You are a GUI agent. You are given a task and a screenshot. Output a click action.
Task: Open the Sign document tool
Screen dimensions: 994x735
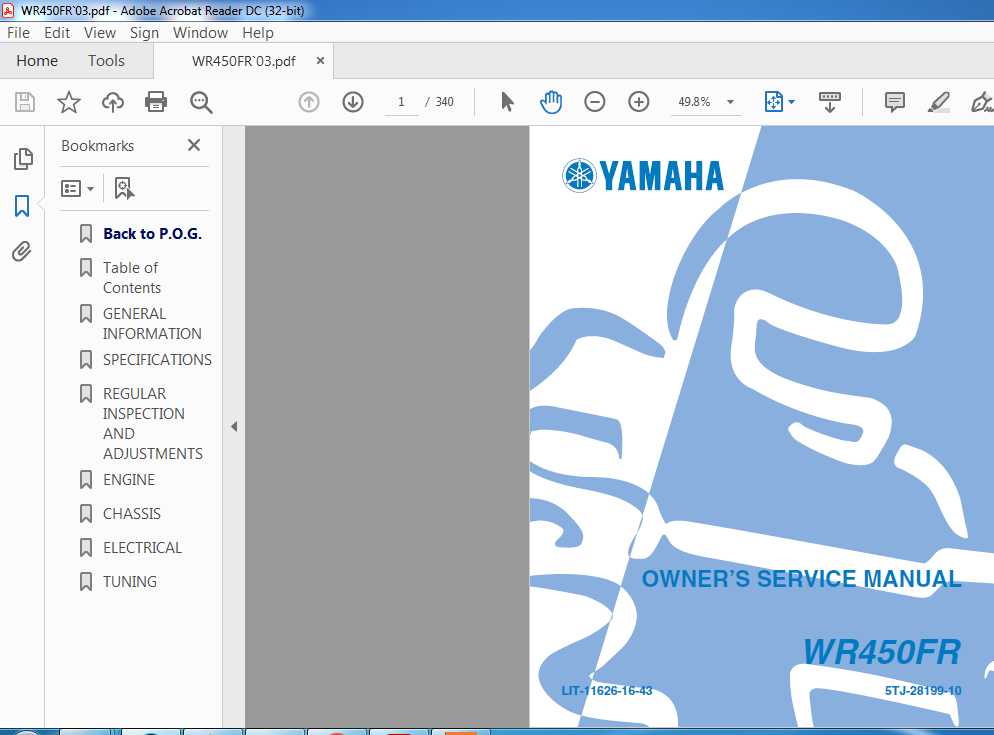(x=981, y=102)
